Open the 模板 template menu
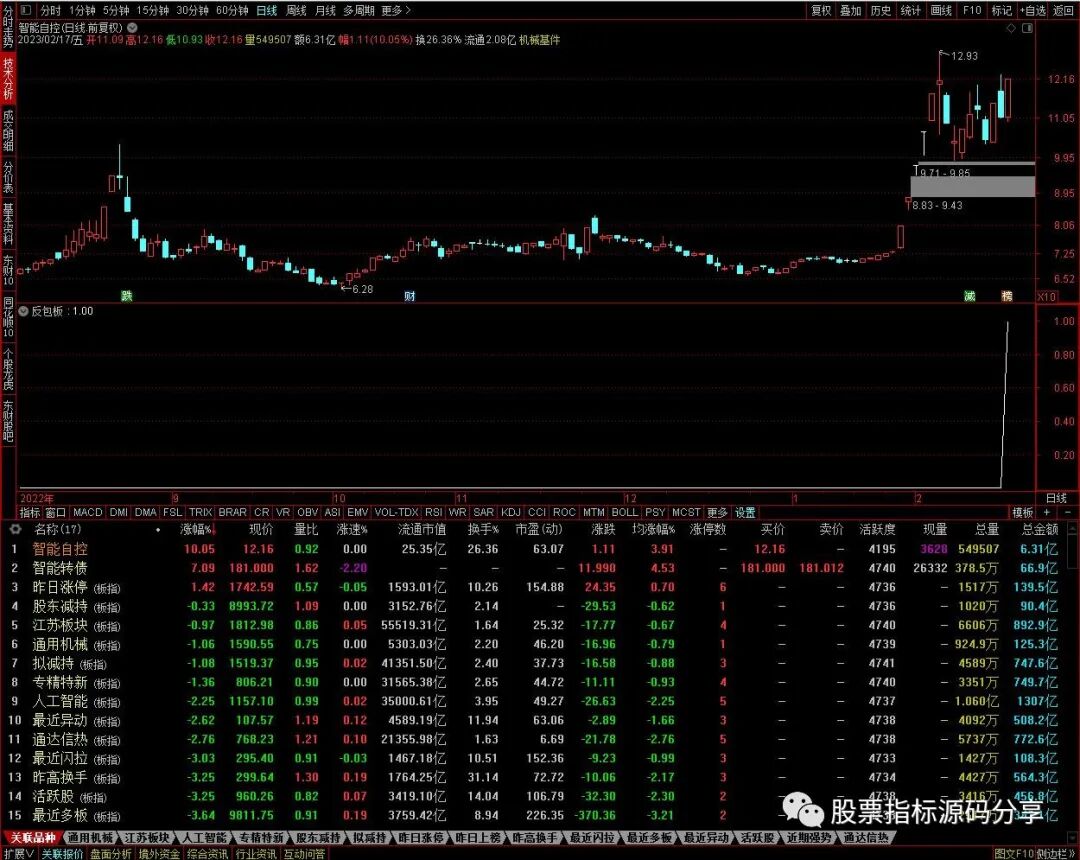Viewport: 1080px width, 860px height. (1023, 512)
